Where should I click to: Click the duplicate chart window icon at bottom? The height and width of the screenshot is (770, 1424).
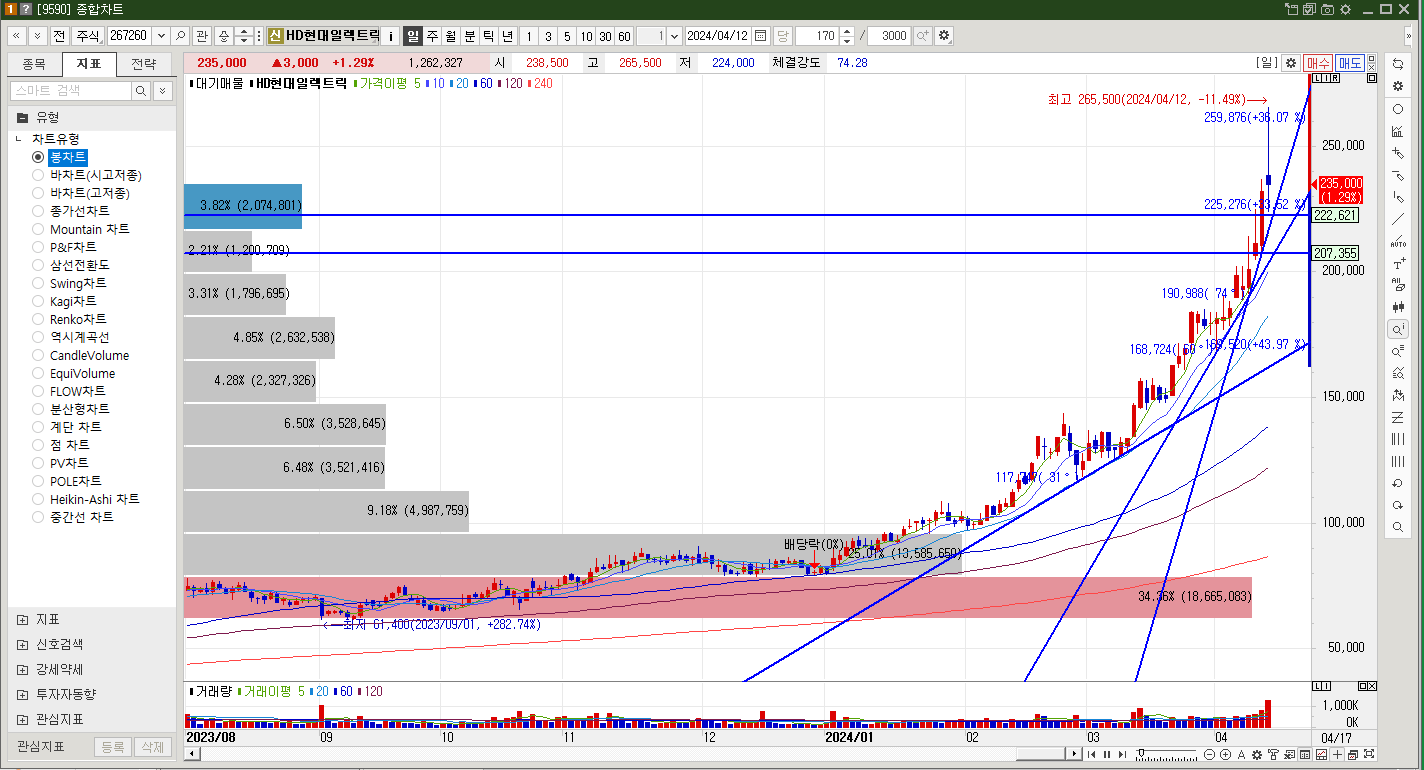[x=1353, y=754]
